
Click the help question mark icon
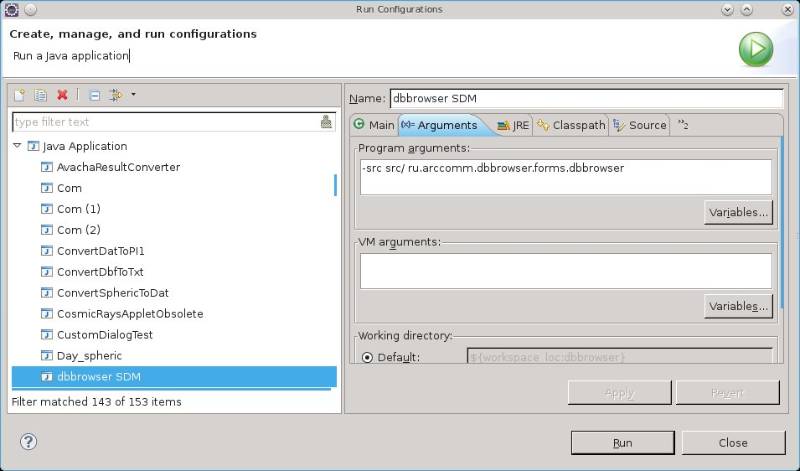28,441
